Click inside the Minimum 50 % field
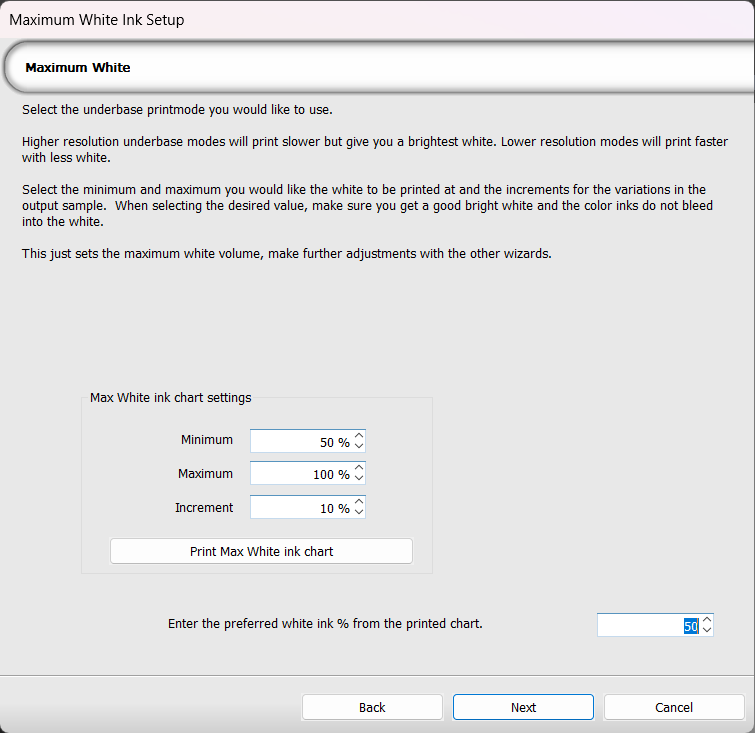The width and height of the screenshot is (755, 733). tap(300, 442)
